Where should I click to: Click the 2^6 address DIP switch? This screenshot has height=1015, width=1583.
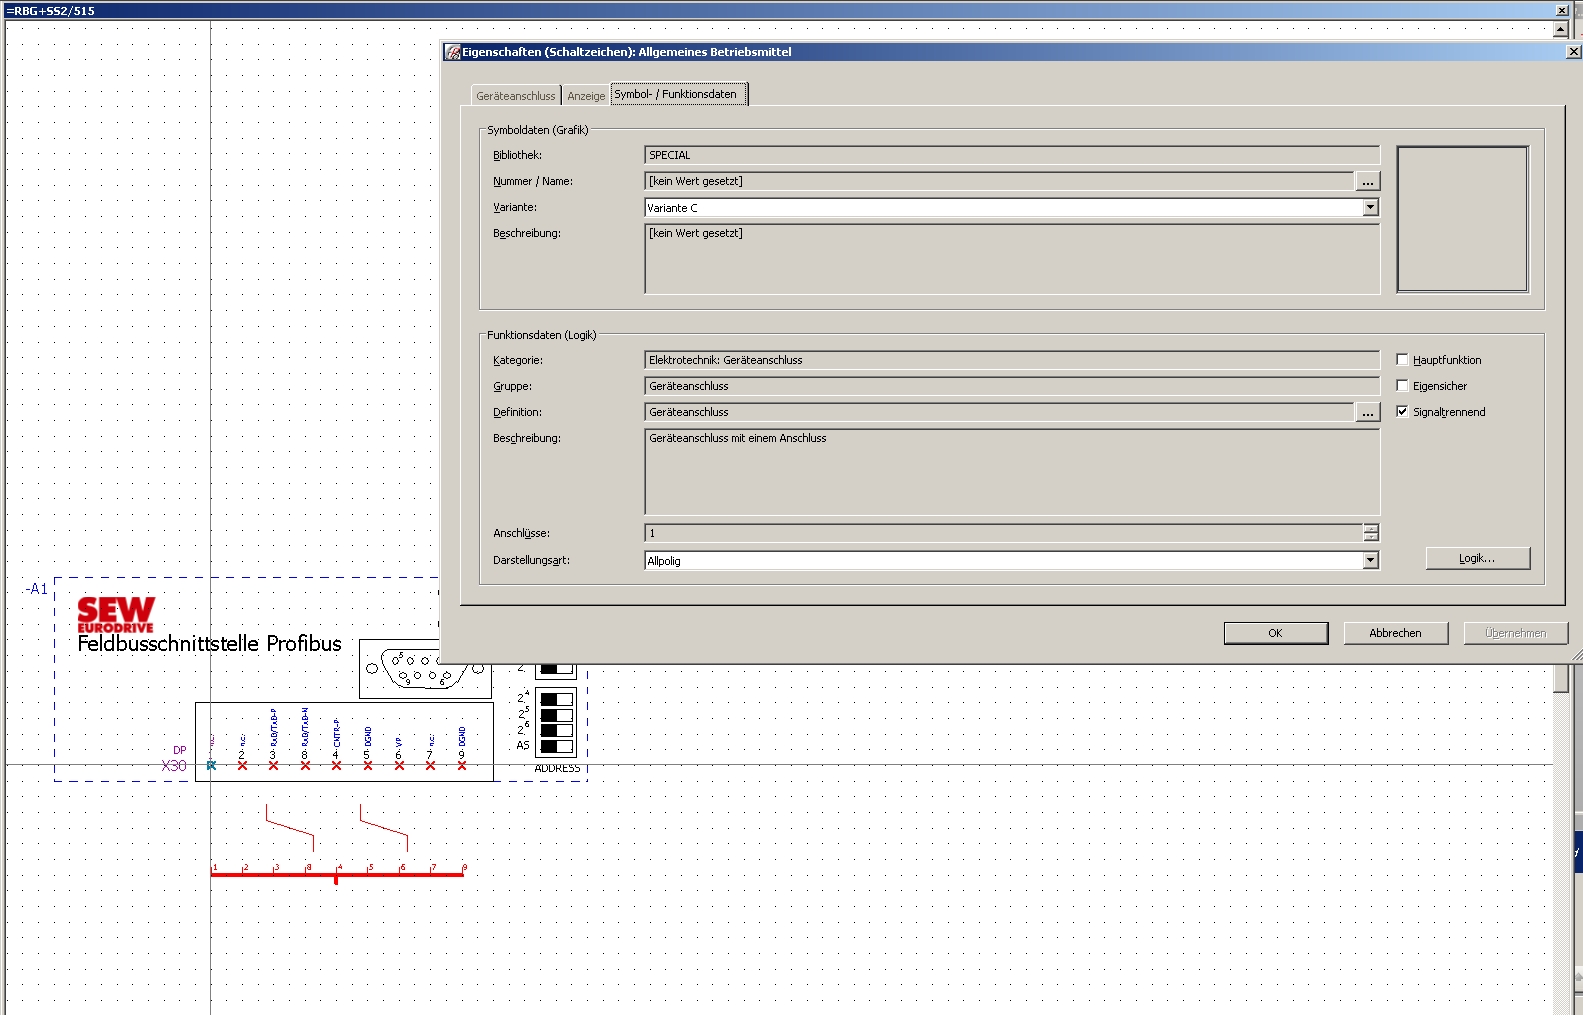pos(557,730)
